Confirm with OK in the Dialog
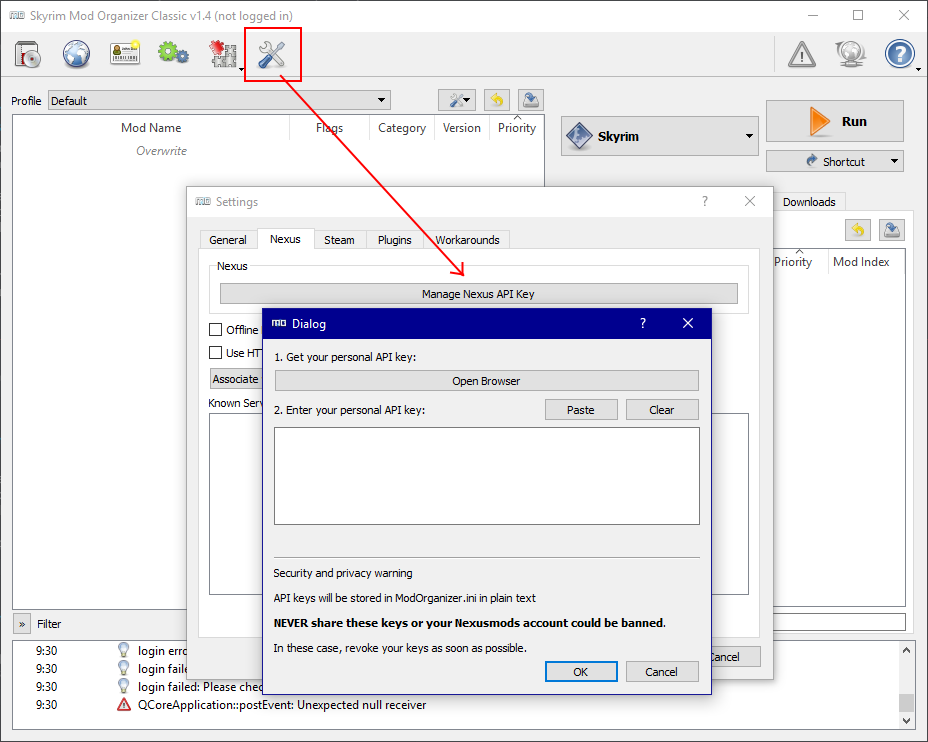Viewport: 928px width, 742px height. point(581,672)
